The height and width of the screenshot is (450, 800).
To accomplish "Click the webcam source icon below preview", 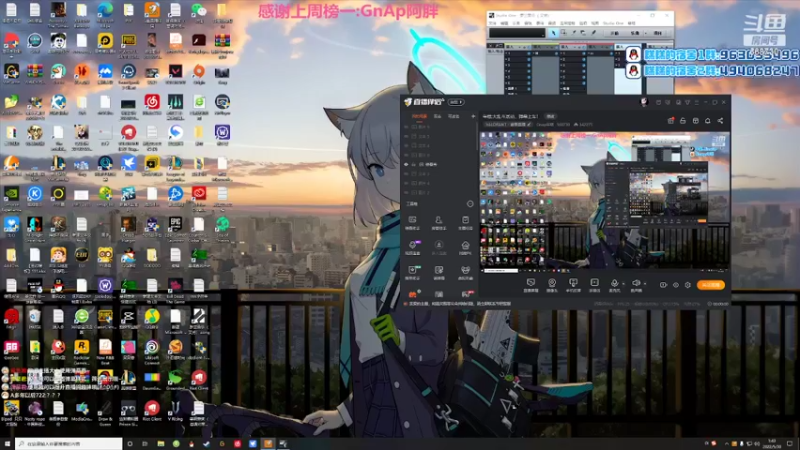I will point(552,283).
